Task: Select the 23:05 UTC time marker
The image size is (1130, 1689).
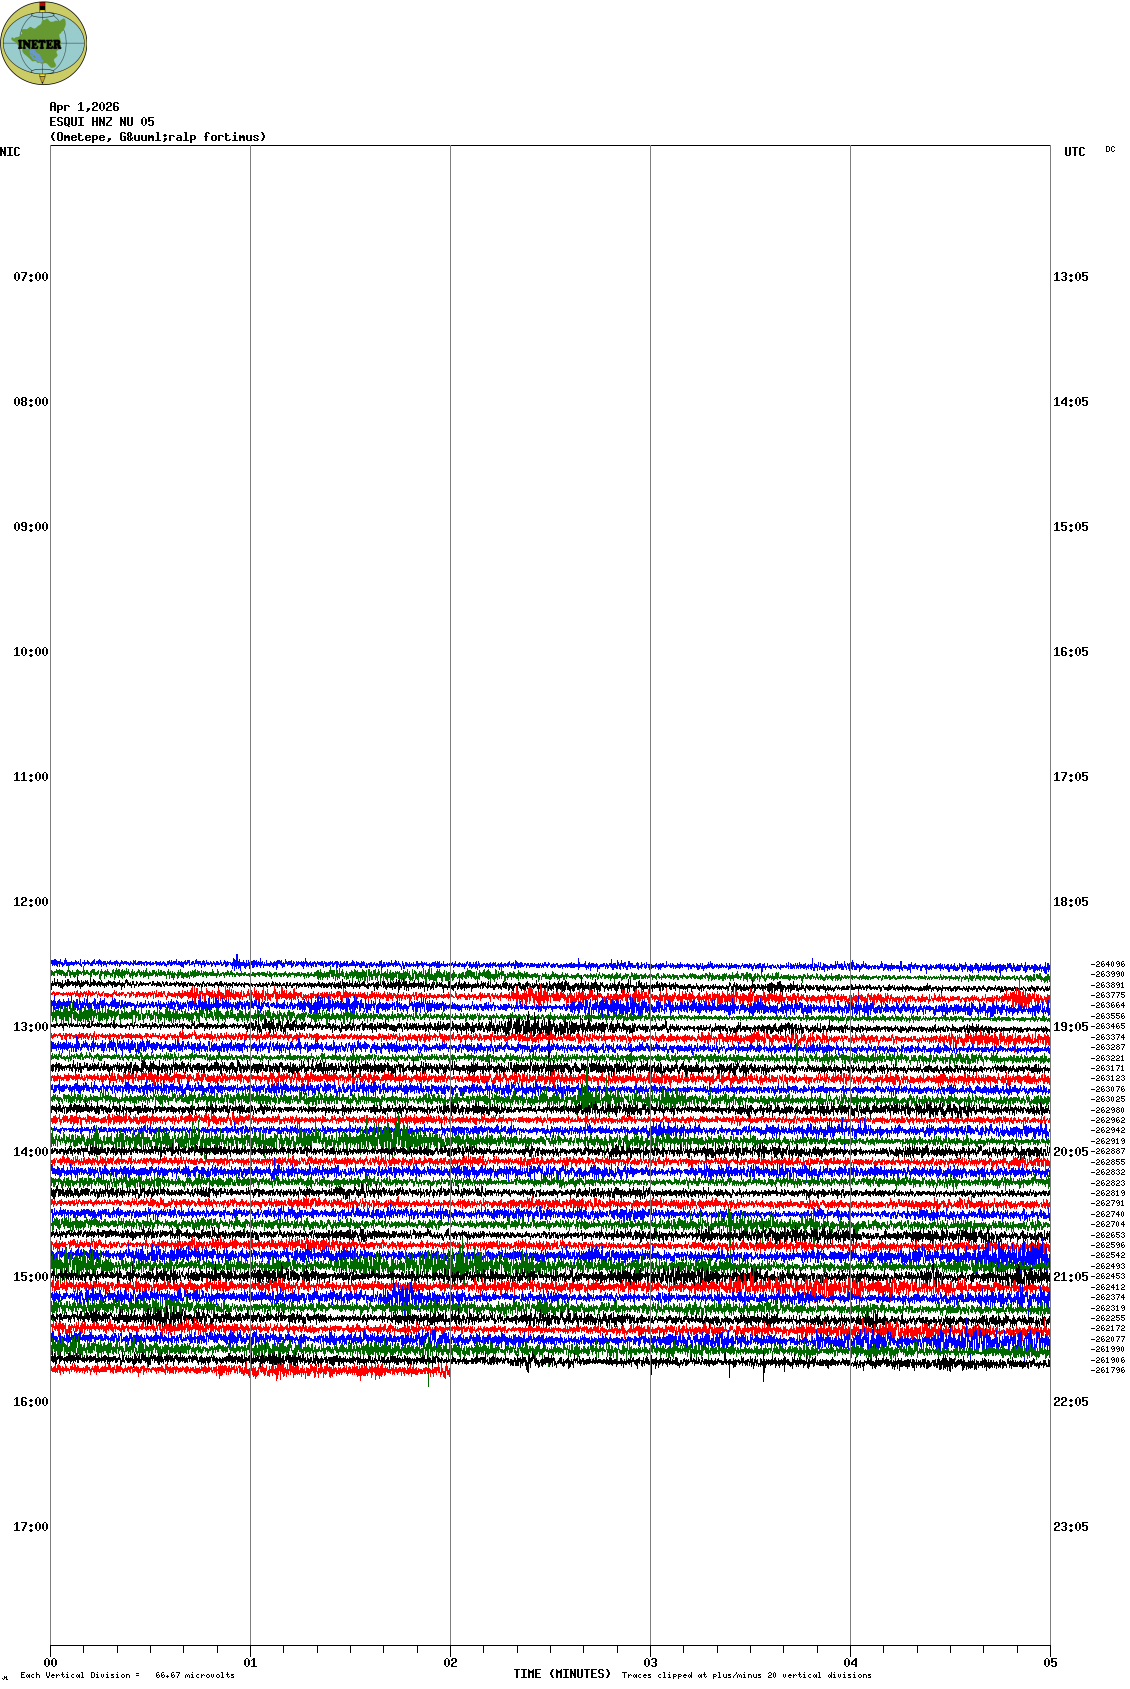Action: click(1070, 1527)
